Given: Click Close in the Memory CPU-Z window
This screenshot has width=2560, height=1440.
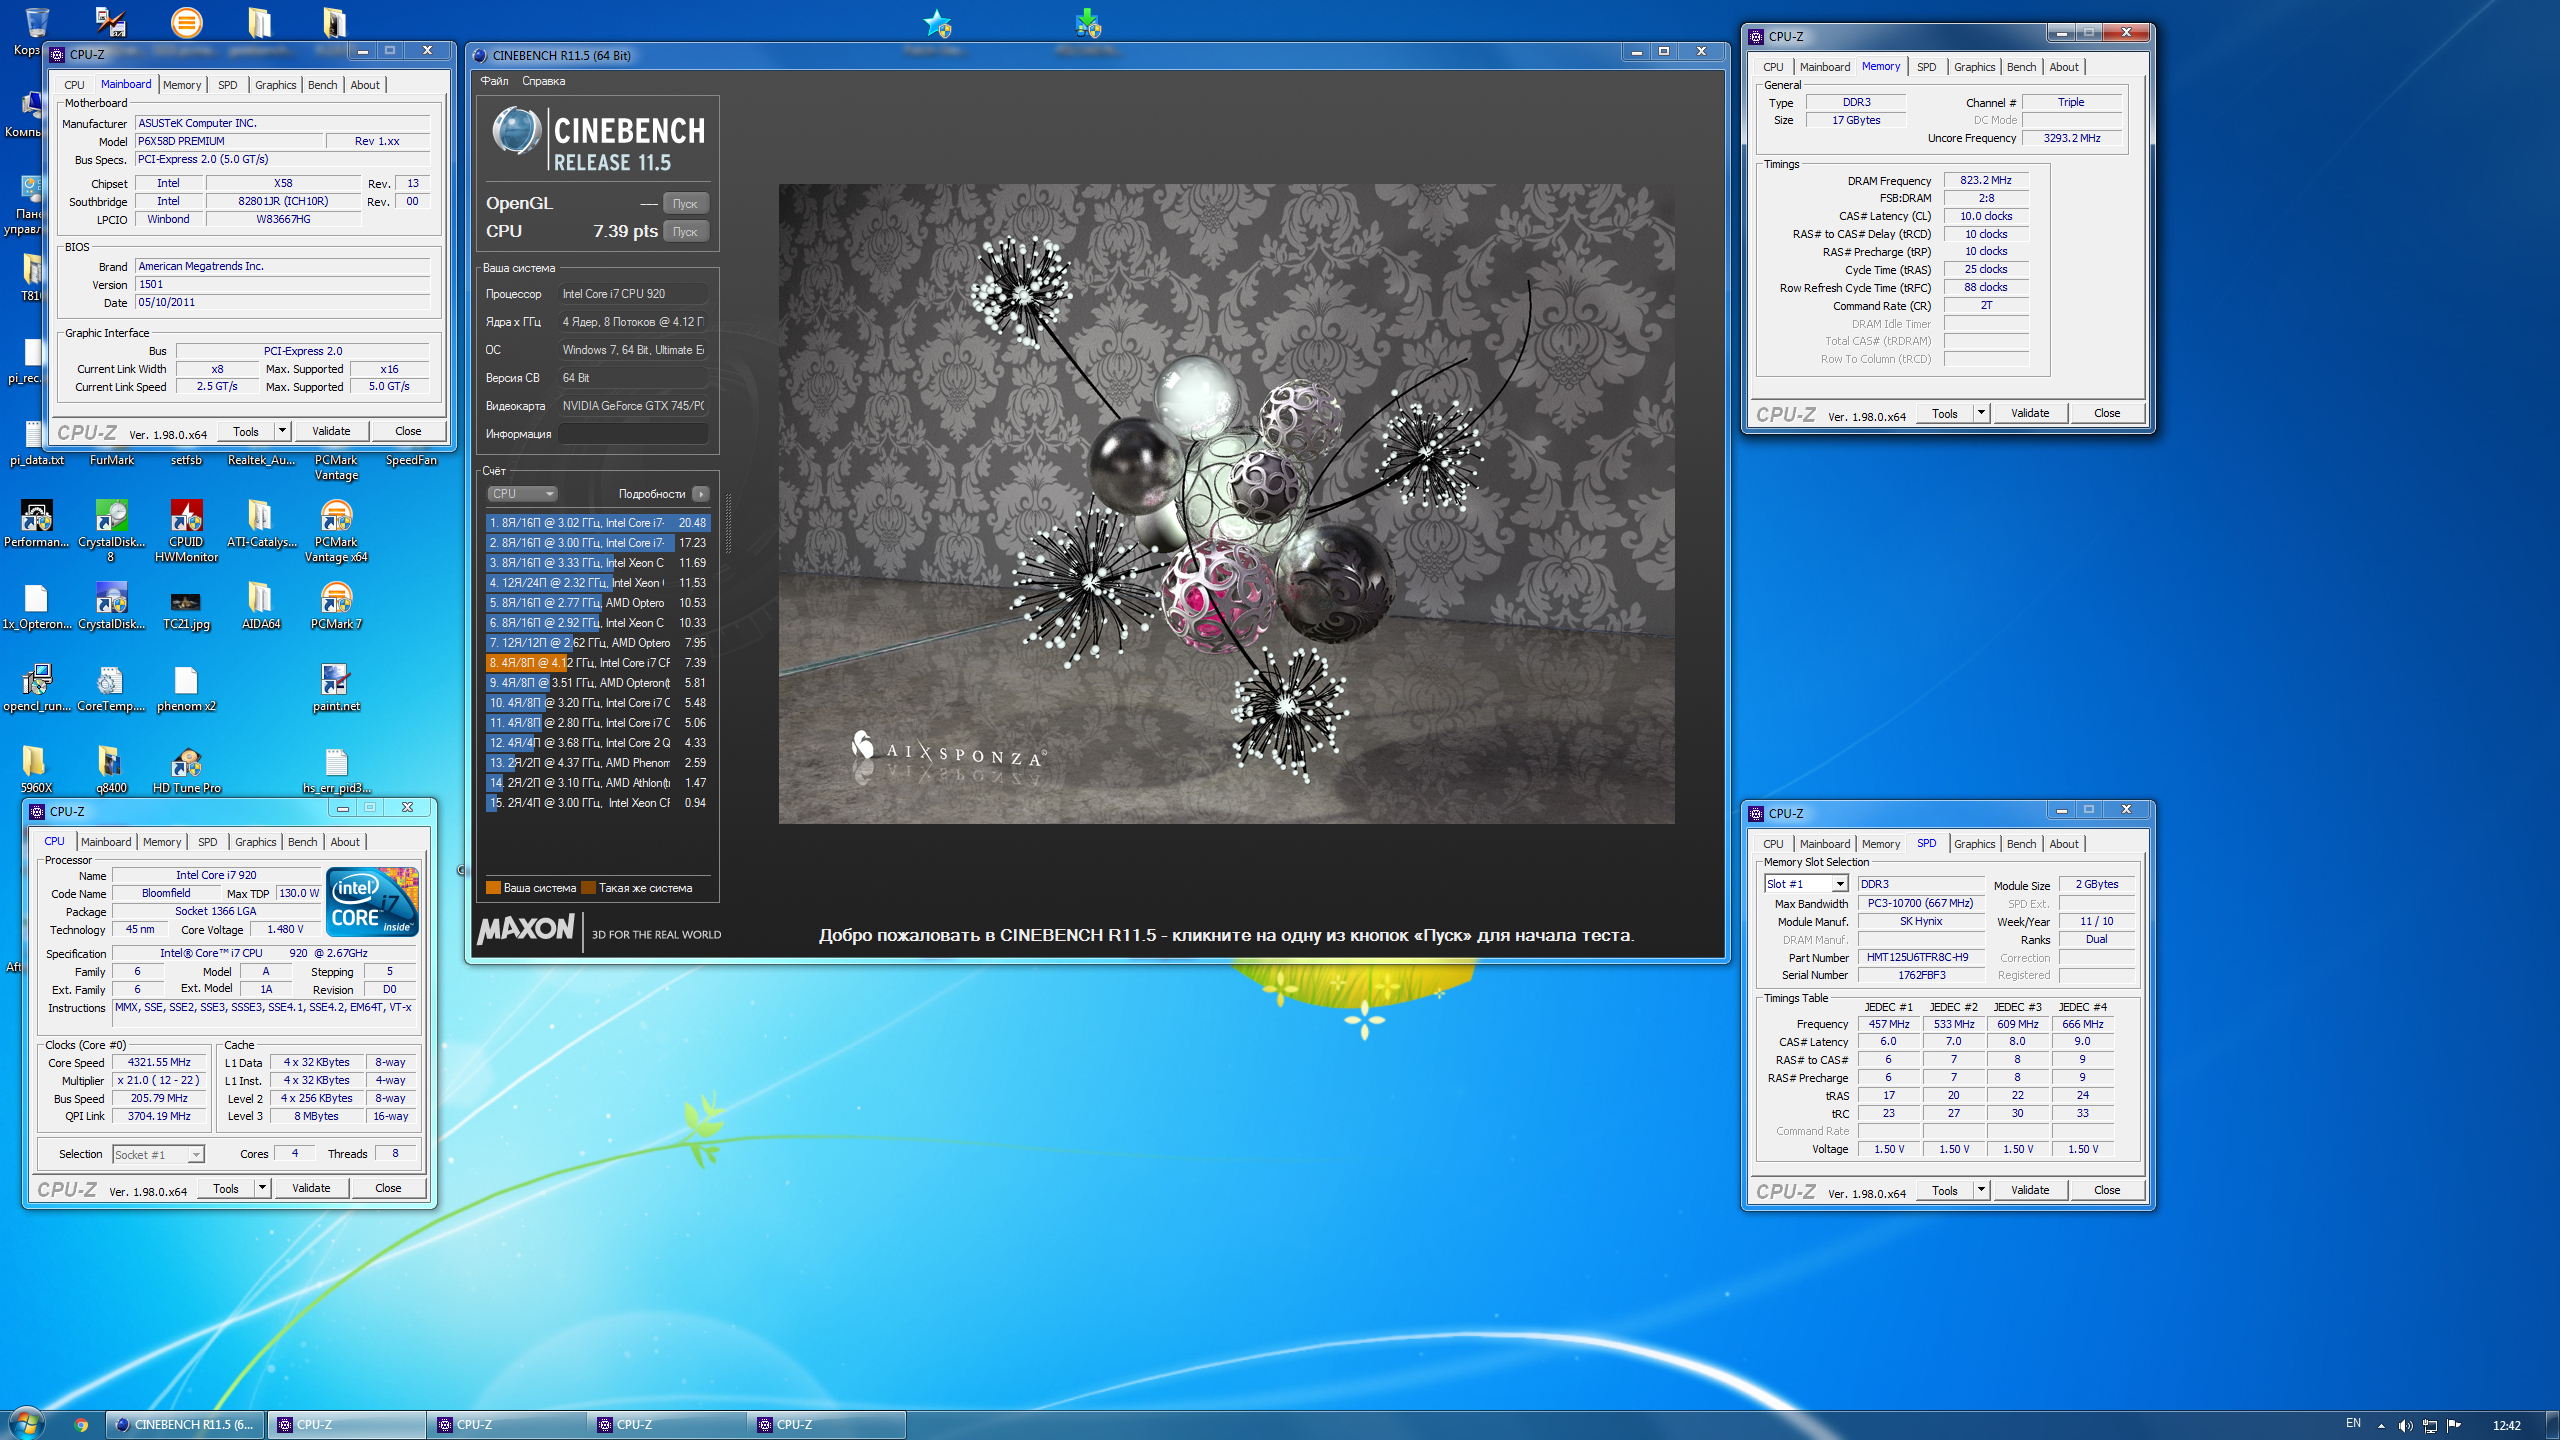Looking at the screenshot, I should coord(2107,413).
